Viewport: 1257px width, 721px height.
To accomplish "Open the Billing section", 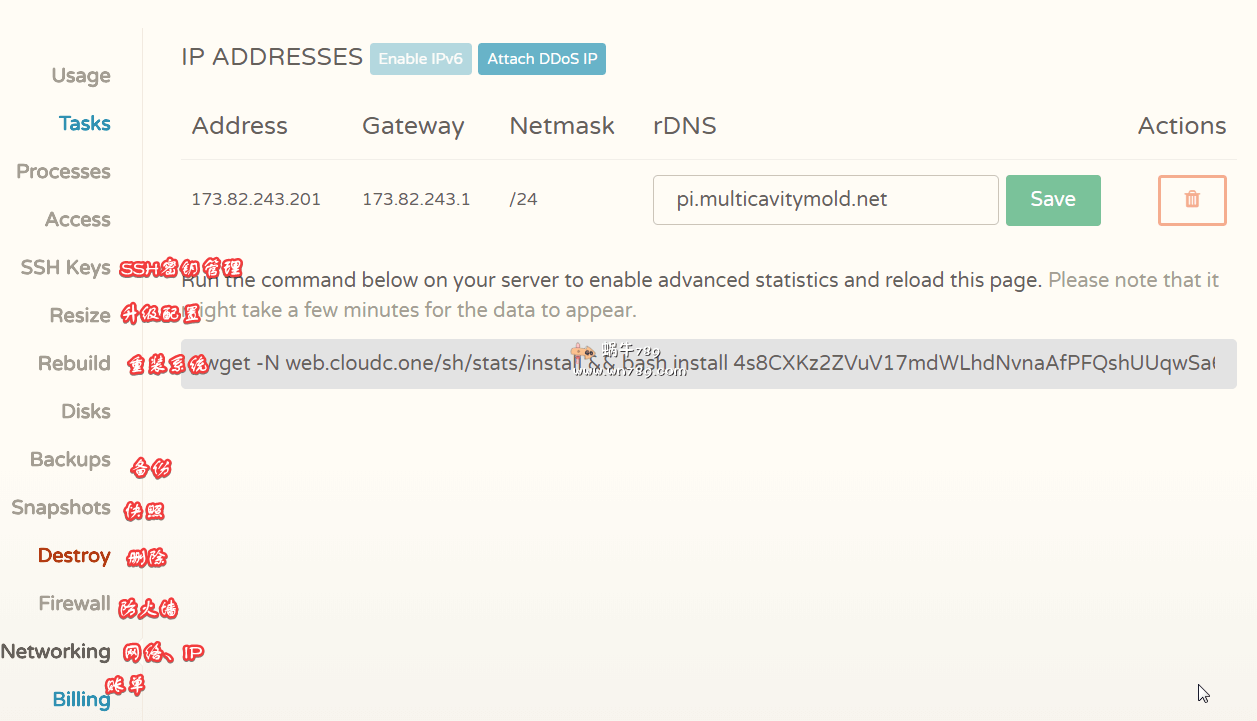I will point(81,700).
